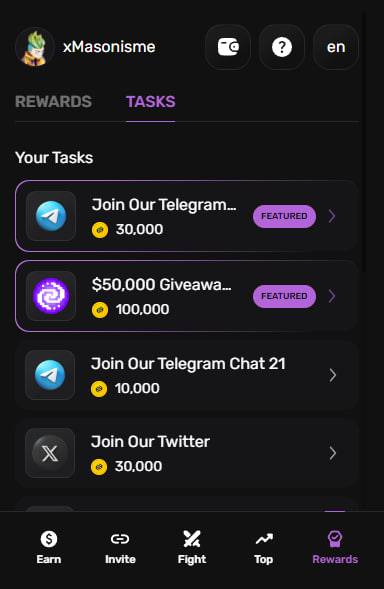Screen dimensions: 384x589
Task: Select the TASKS tab
Action: coord(151,101)
